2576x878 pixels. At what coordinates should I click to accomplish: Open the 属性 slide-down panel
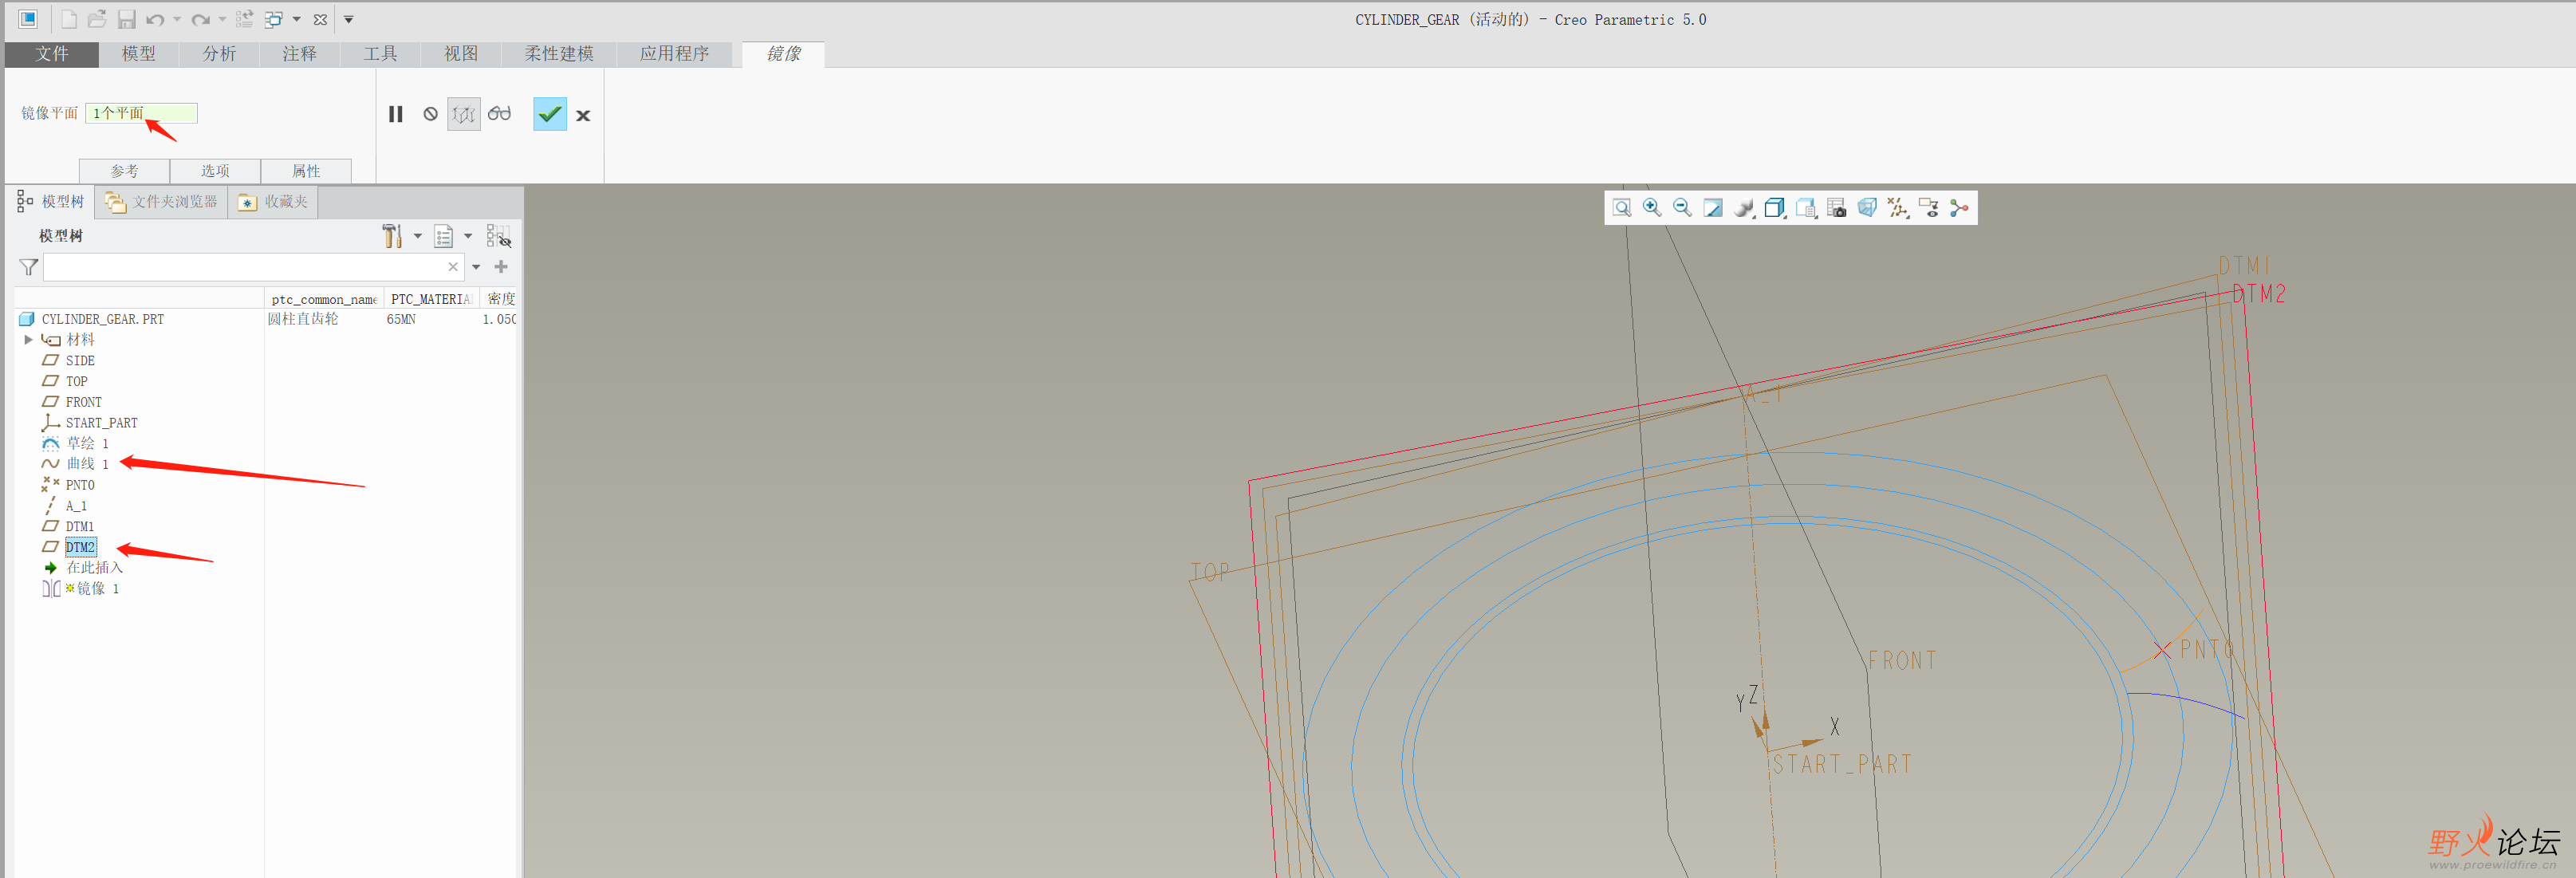tap(306, 171)
